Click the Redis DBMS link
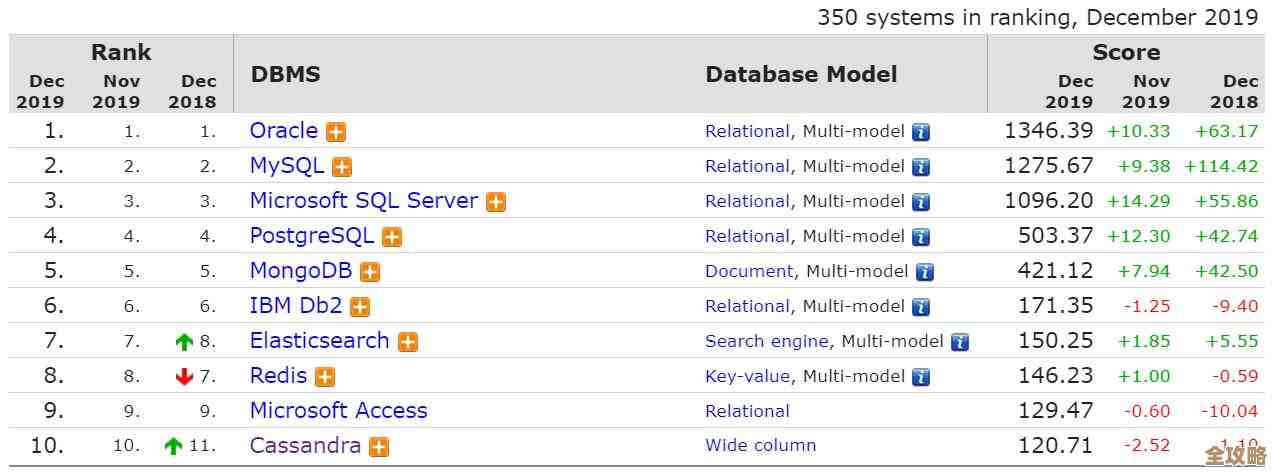 click(278, 376)
